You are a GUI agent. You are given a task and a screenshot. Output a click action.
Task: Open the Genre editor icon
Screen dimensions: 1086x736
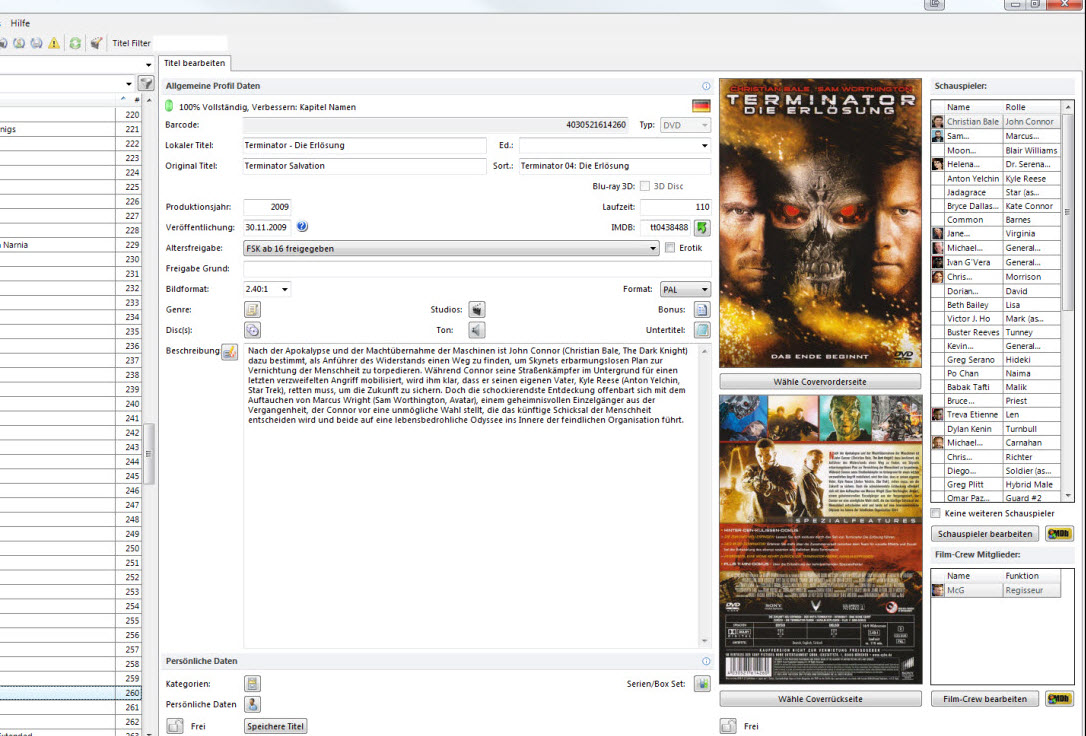(x=252, y=309)
